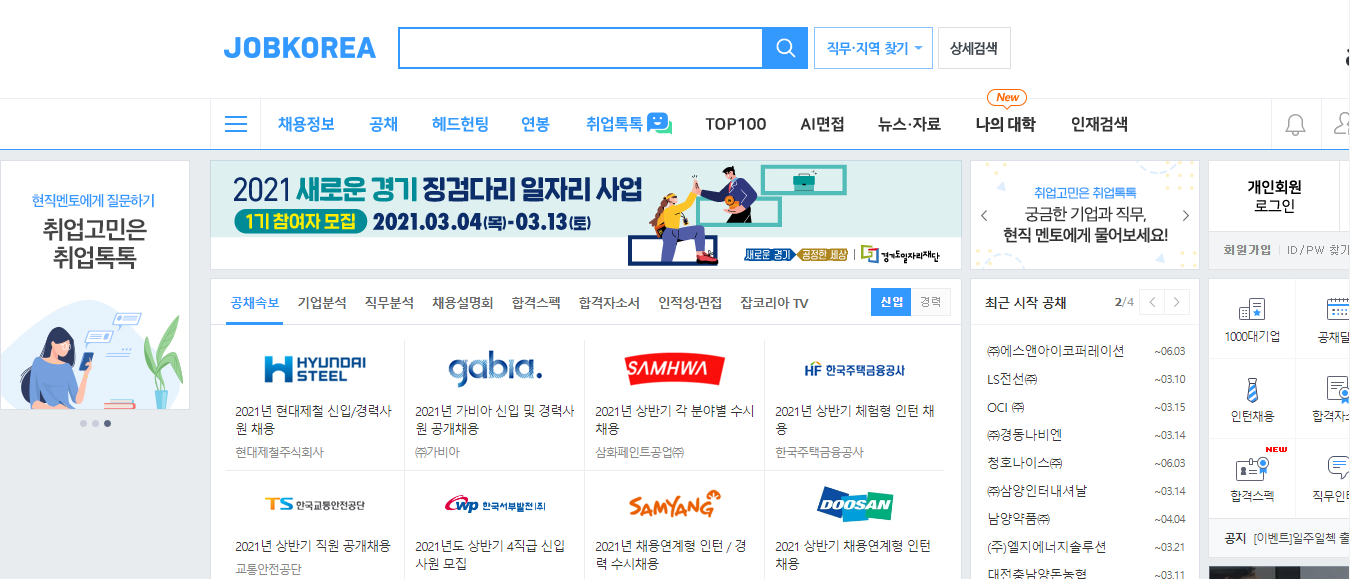
Task: Open 청호나이스㈜ recruitment entry
Action: 1024,463
